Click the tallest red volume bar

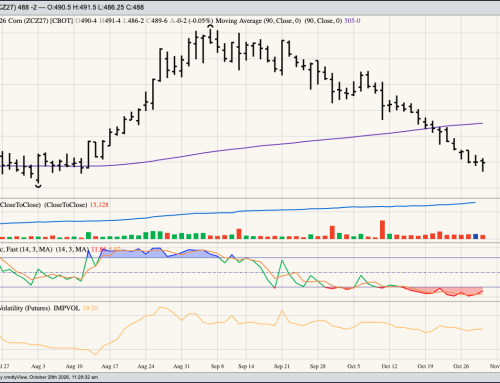(382, 230)
